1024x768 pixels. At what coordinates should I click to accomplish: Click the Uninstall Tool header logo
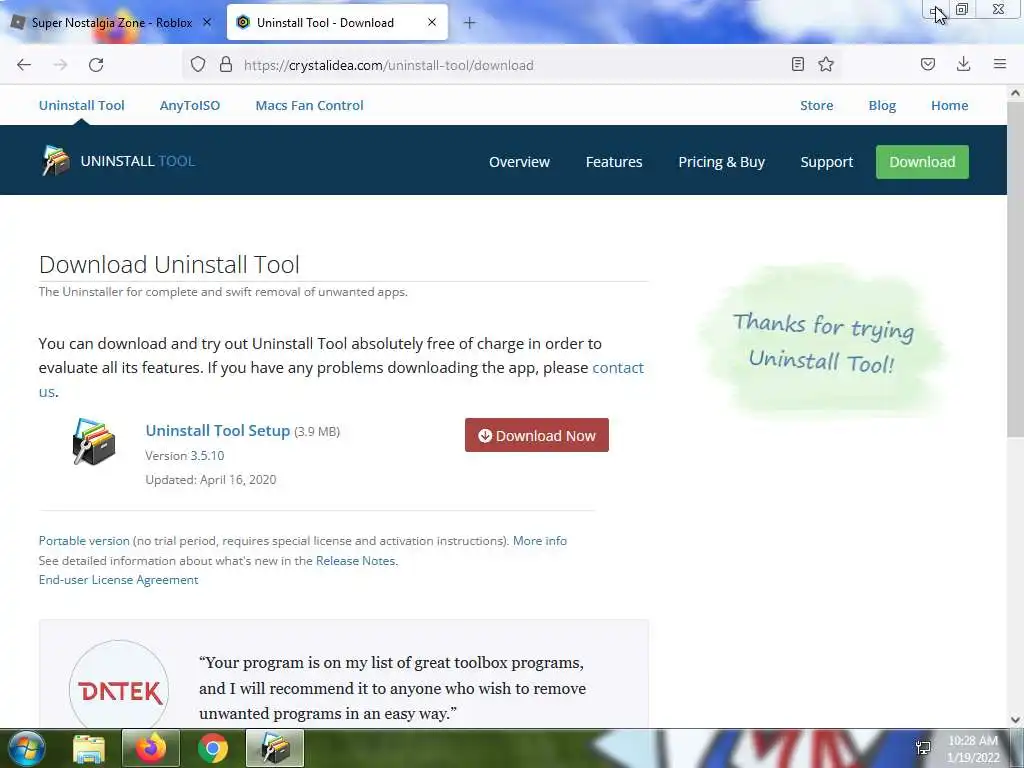(118, 161)
